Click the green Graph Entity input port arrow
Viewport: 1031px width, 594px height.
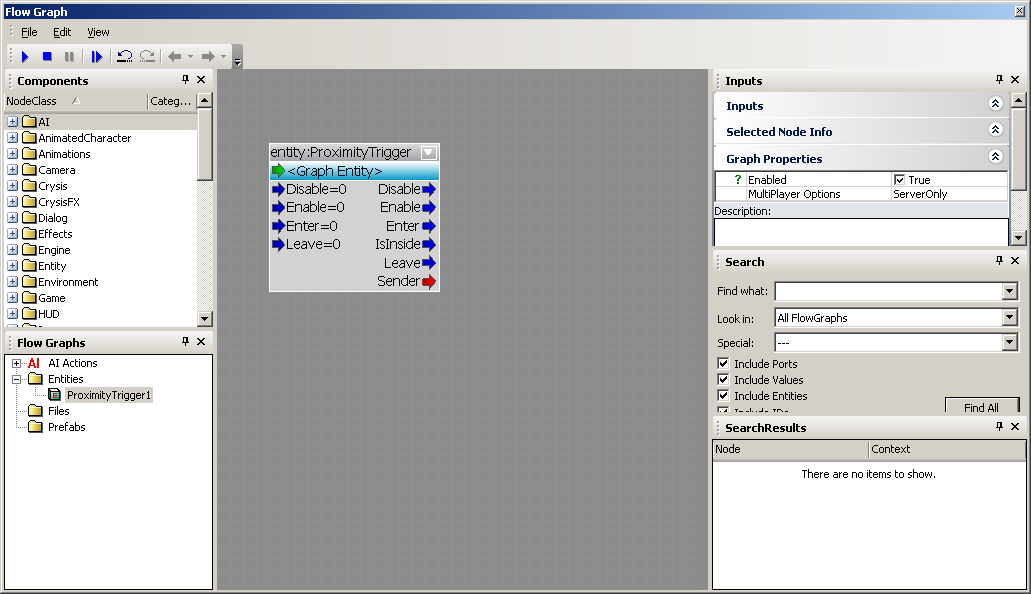(278, 171)
